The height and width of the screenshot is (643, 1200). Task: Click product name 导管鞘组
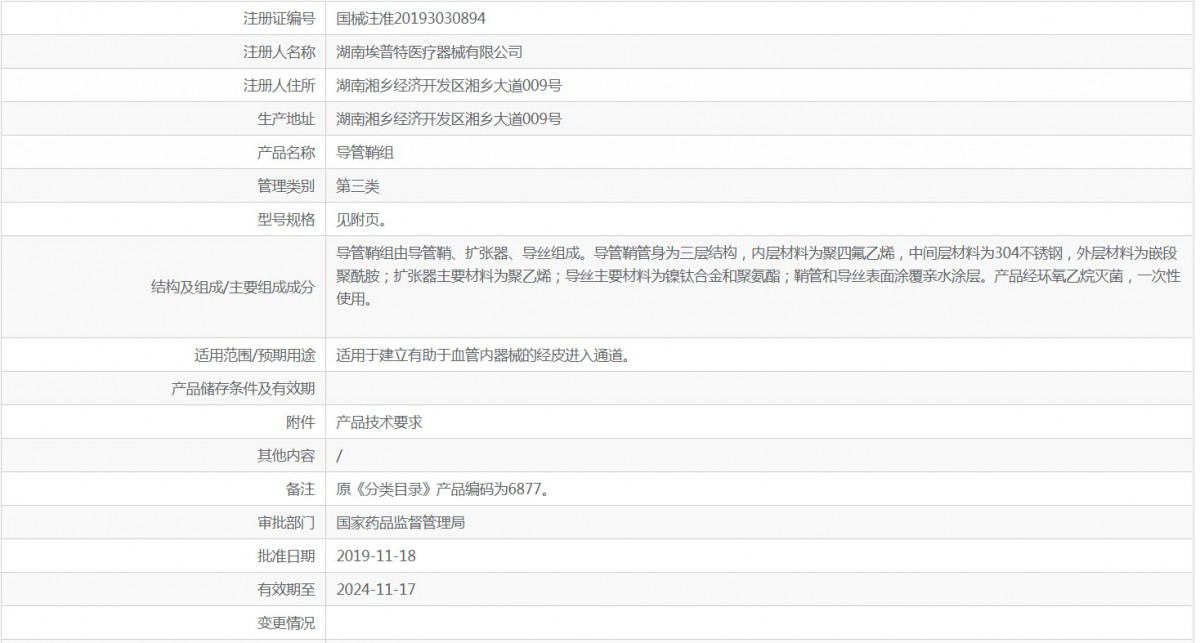pyautogui.click(x=365, y=153)
